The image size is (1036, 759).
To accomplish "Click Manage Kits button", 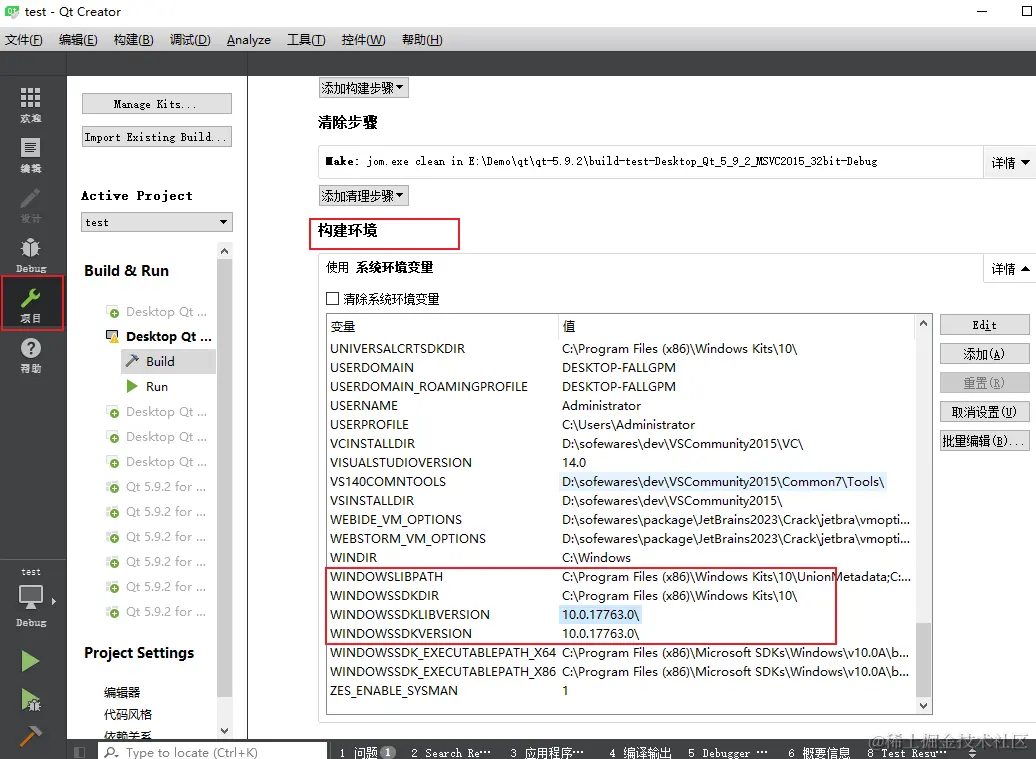I will (x=157, y=104).
